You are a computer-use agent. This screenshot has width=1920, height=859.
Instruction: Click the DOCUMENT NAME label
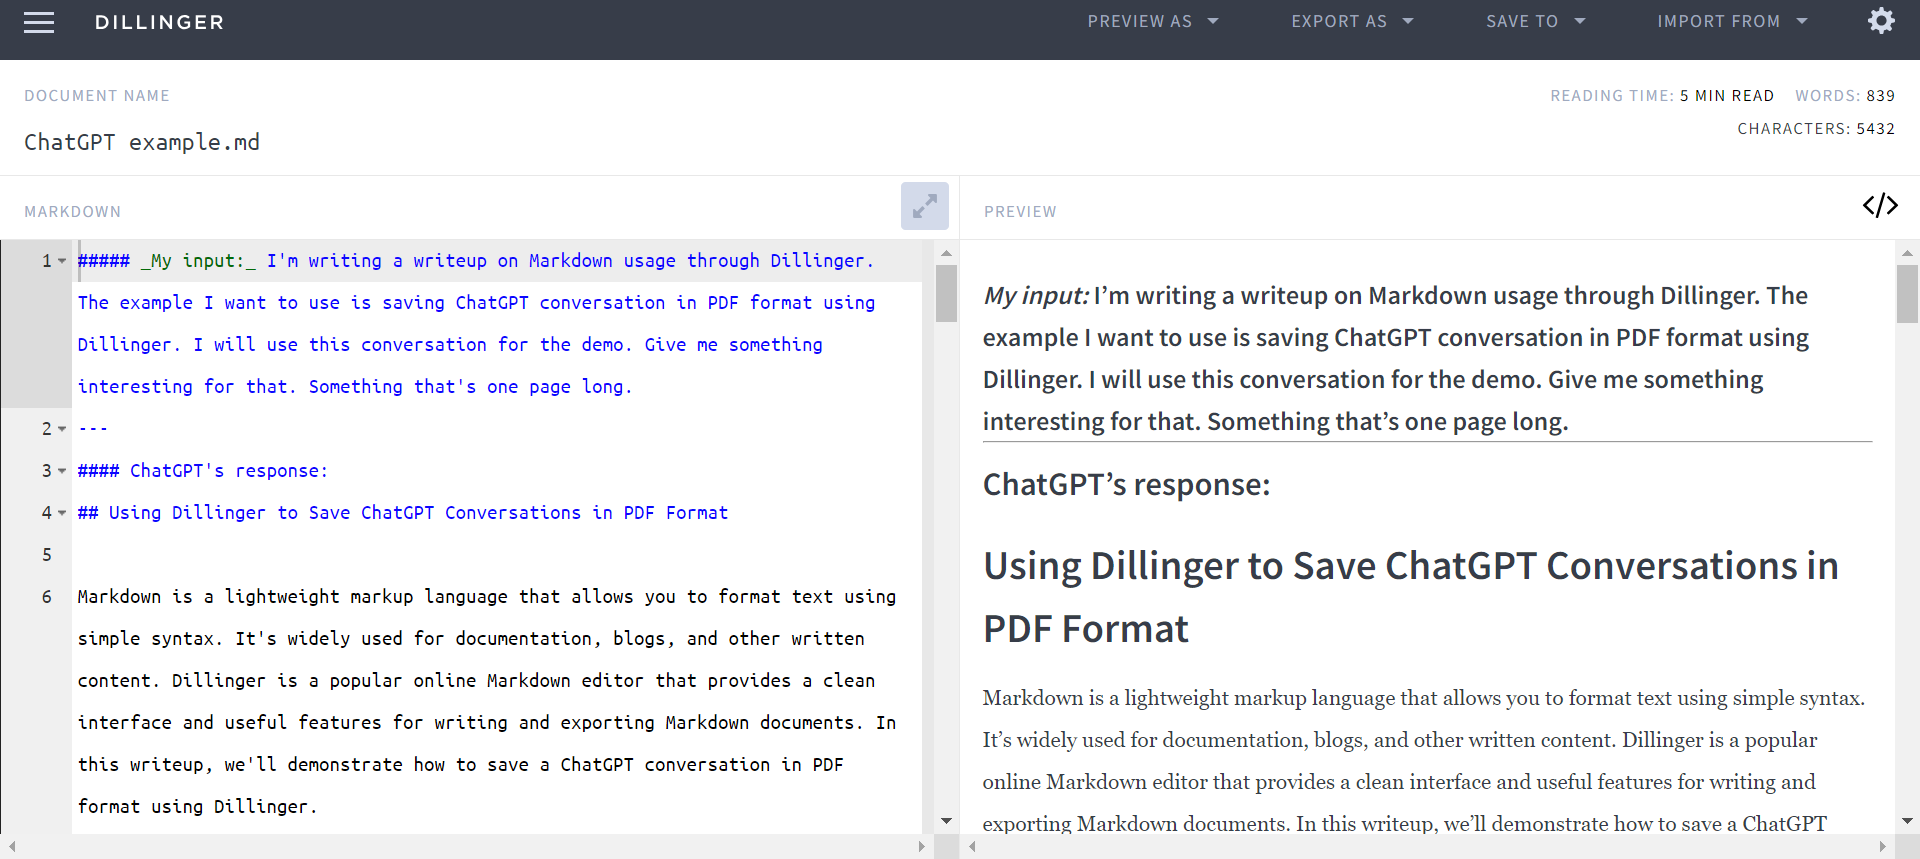coord(97,96)
